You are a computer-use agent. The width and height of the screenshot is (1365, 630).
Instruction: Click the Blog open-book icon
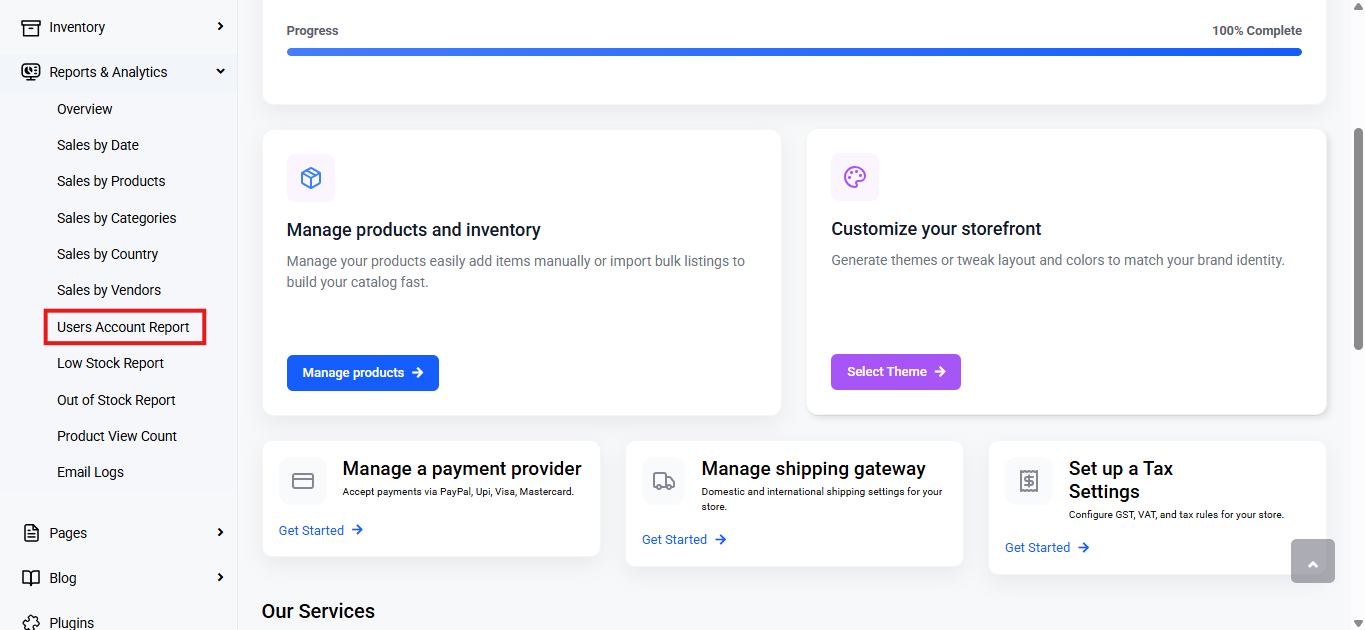point(31,578)
